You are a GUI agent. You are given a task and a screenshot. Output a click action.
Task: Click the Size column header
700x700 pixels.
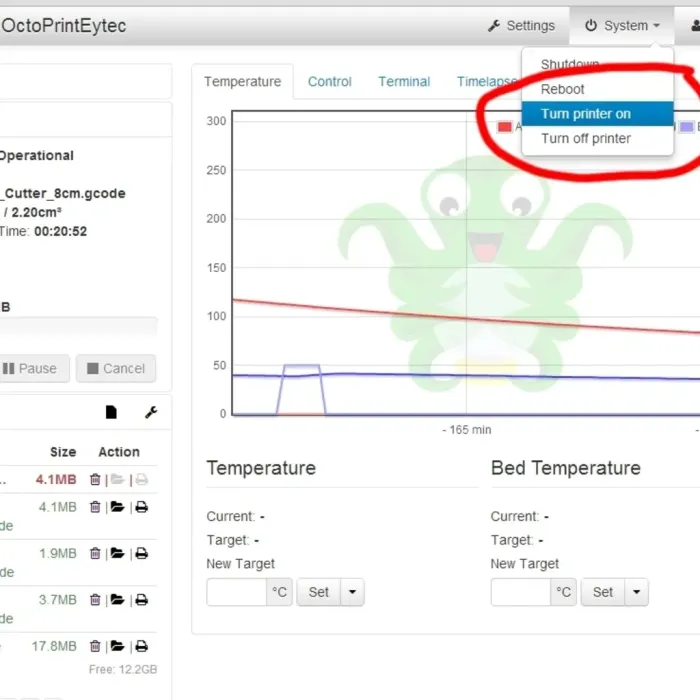(x=63, y=452)
